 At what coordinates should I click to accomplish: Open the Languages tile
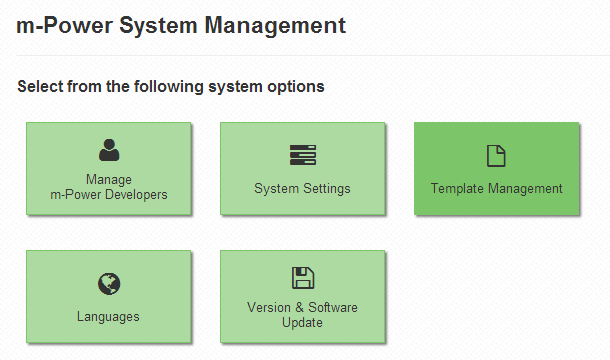[x=109, y=297]
